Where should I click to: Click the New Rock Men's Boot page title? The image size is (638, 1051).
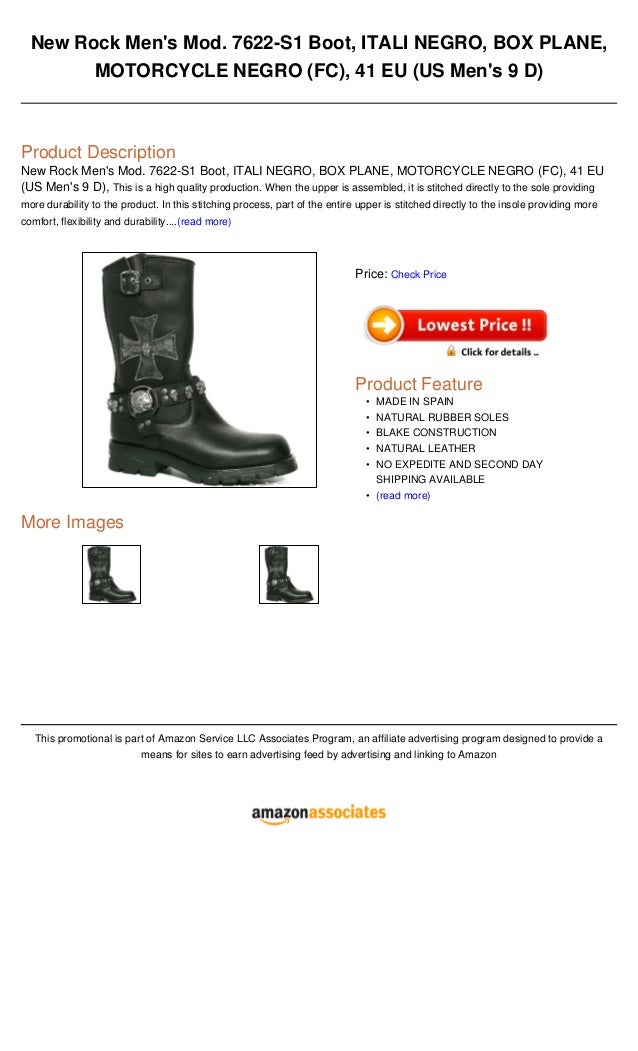[319, 56]
